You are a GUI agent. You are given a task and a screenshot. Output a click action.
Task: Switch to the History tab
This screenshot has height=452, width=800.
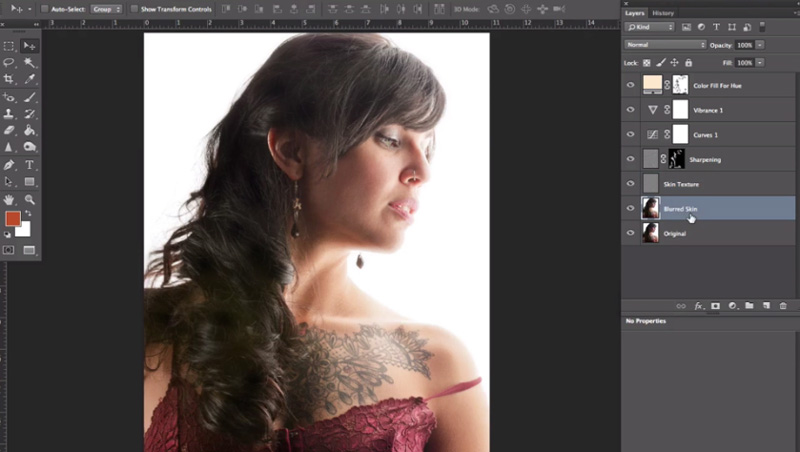[663, 13]
